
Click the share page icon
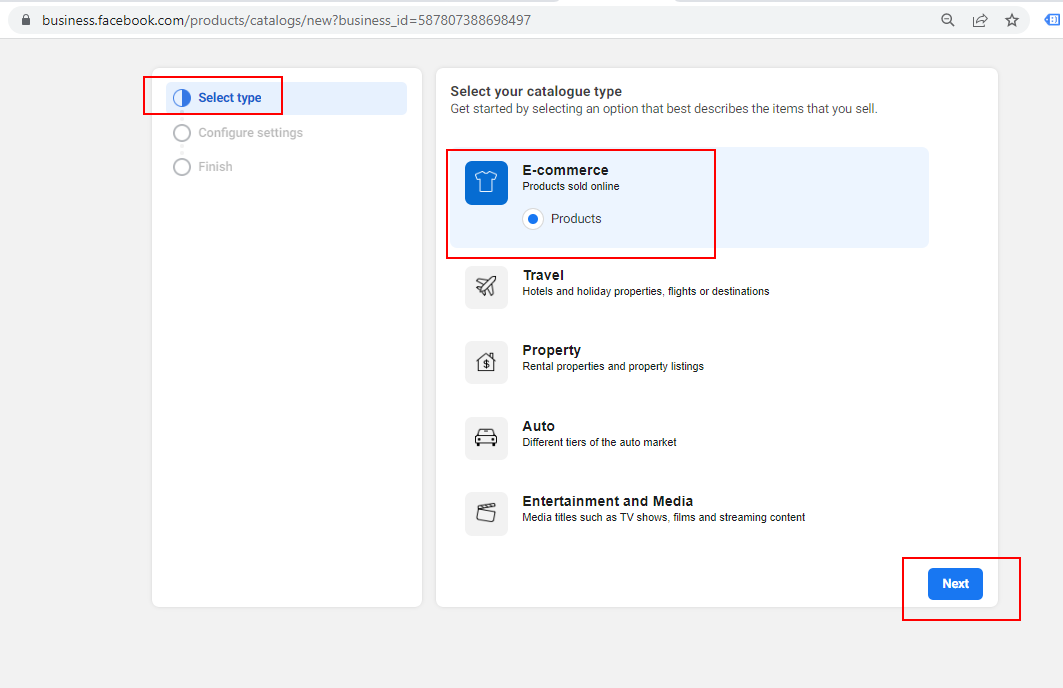pos(980,20)
